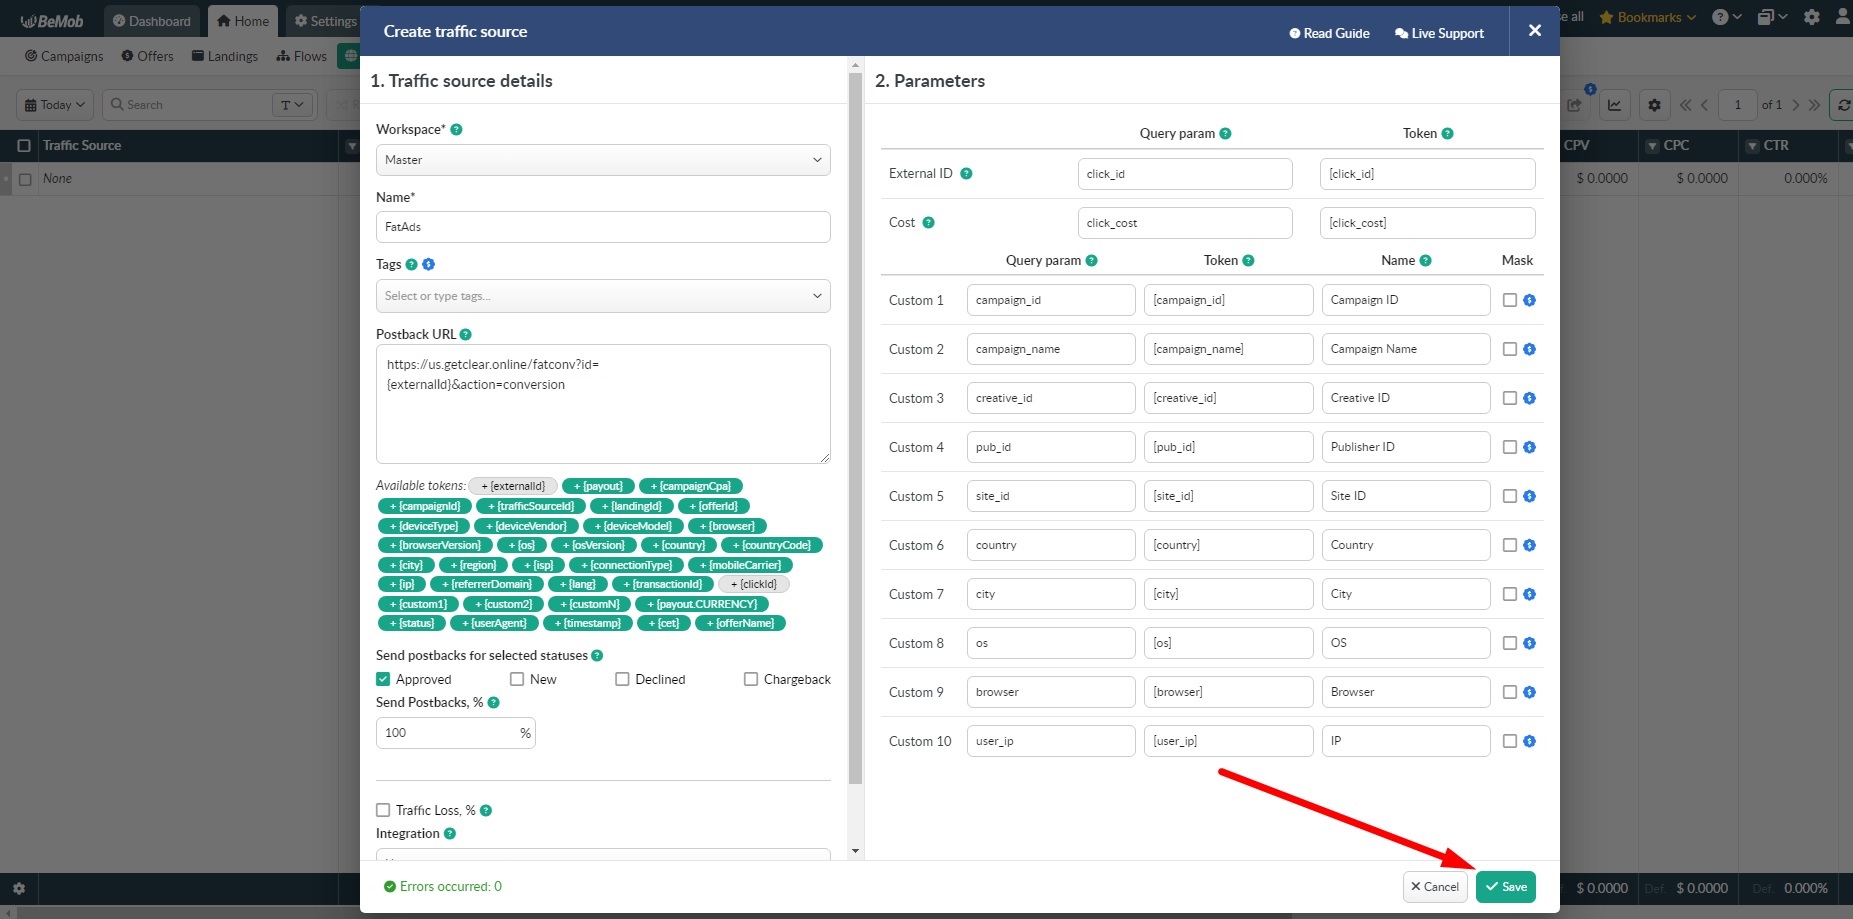Open the export share icon in toolbar
Screen dimensions: 1853x919
coord(1575,105)
